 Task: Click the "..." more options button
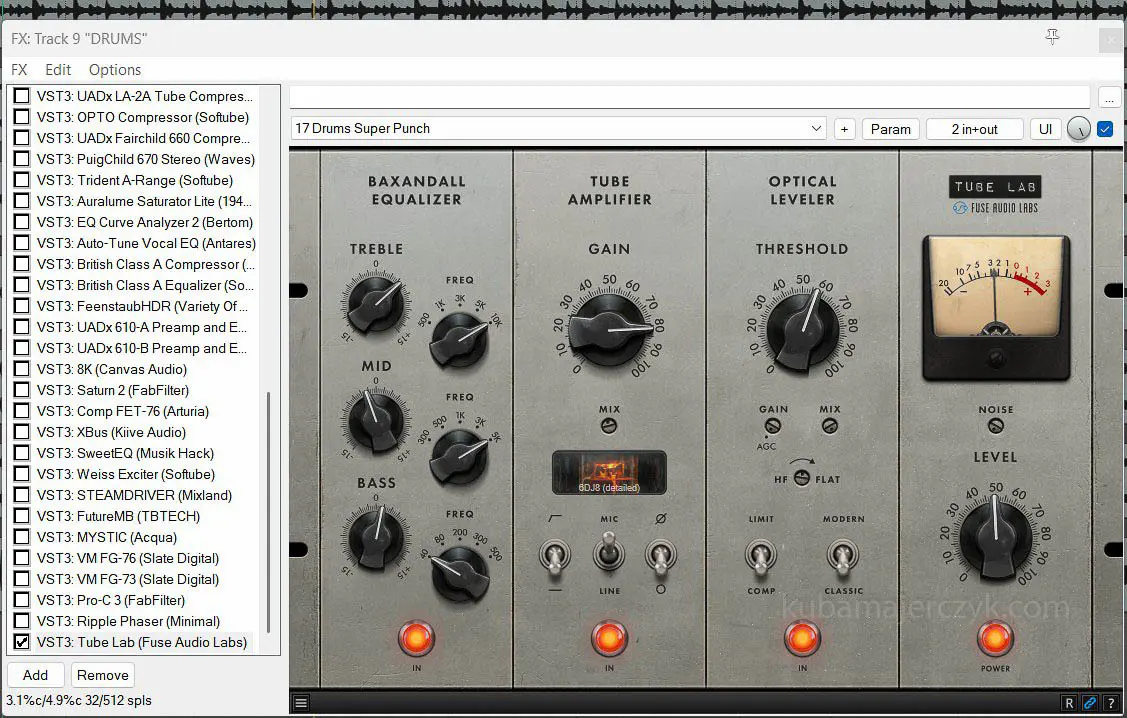coord(1109,98)
